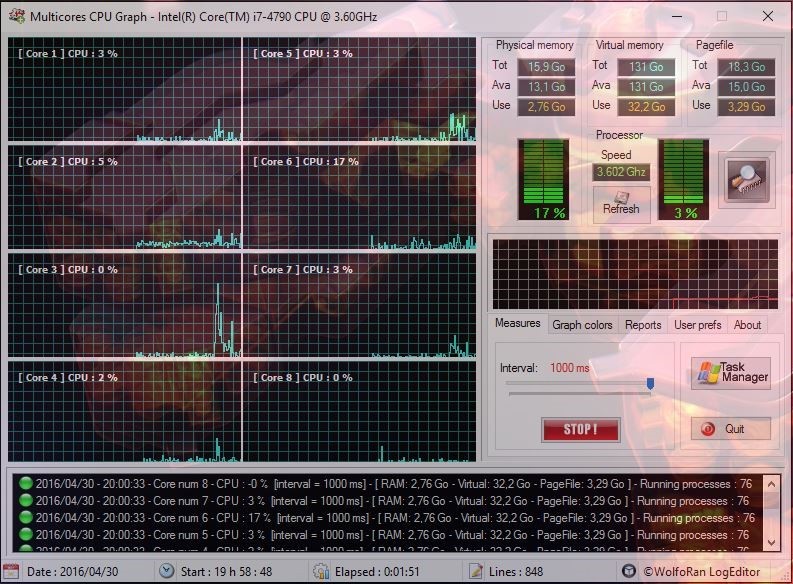Click the calendar icon beside the date
This screenshot has height=584, width=793.
[x=13, y=571]
